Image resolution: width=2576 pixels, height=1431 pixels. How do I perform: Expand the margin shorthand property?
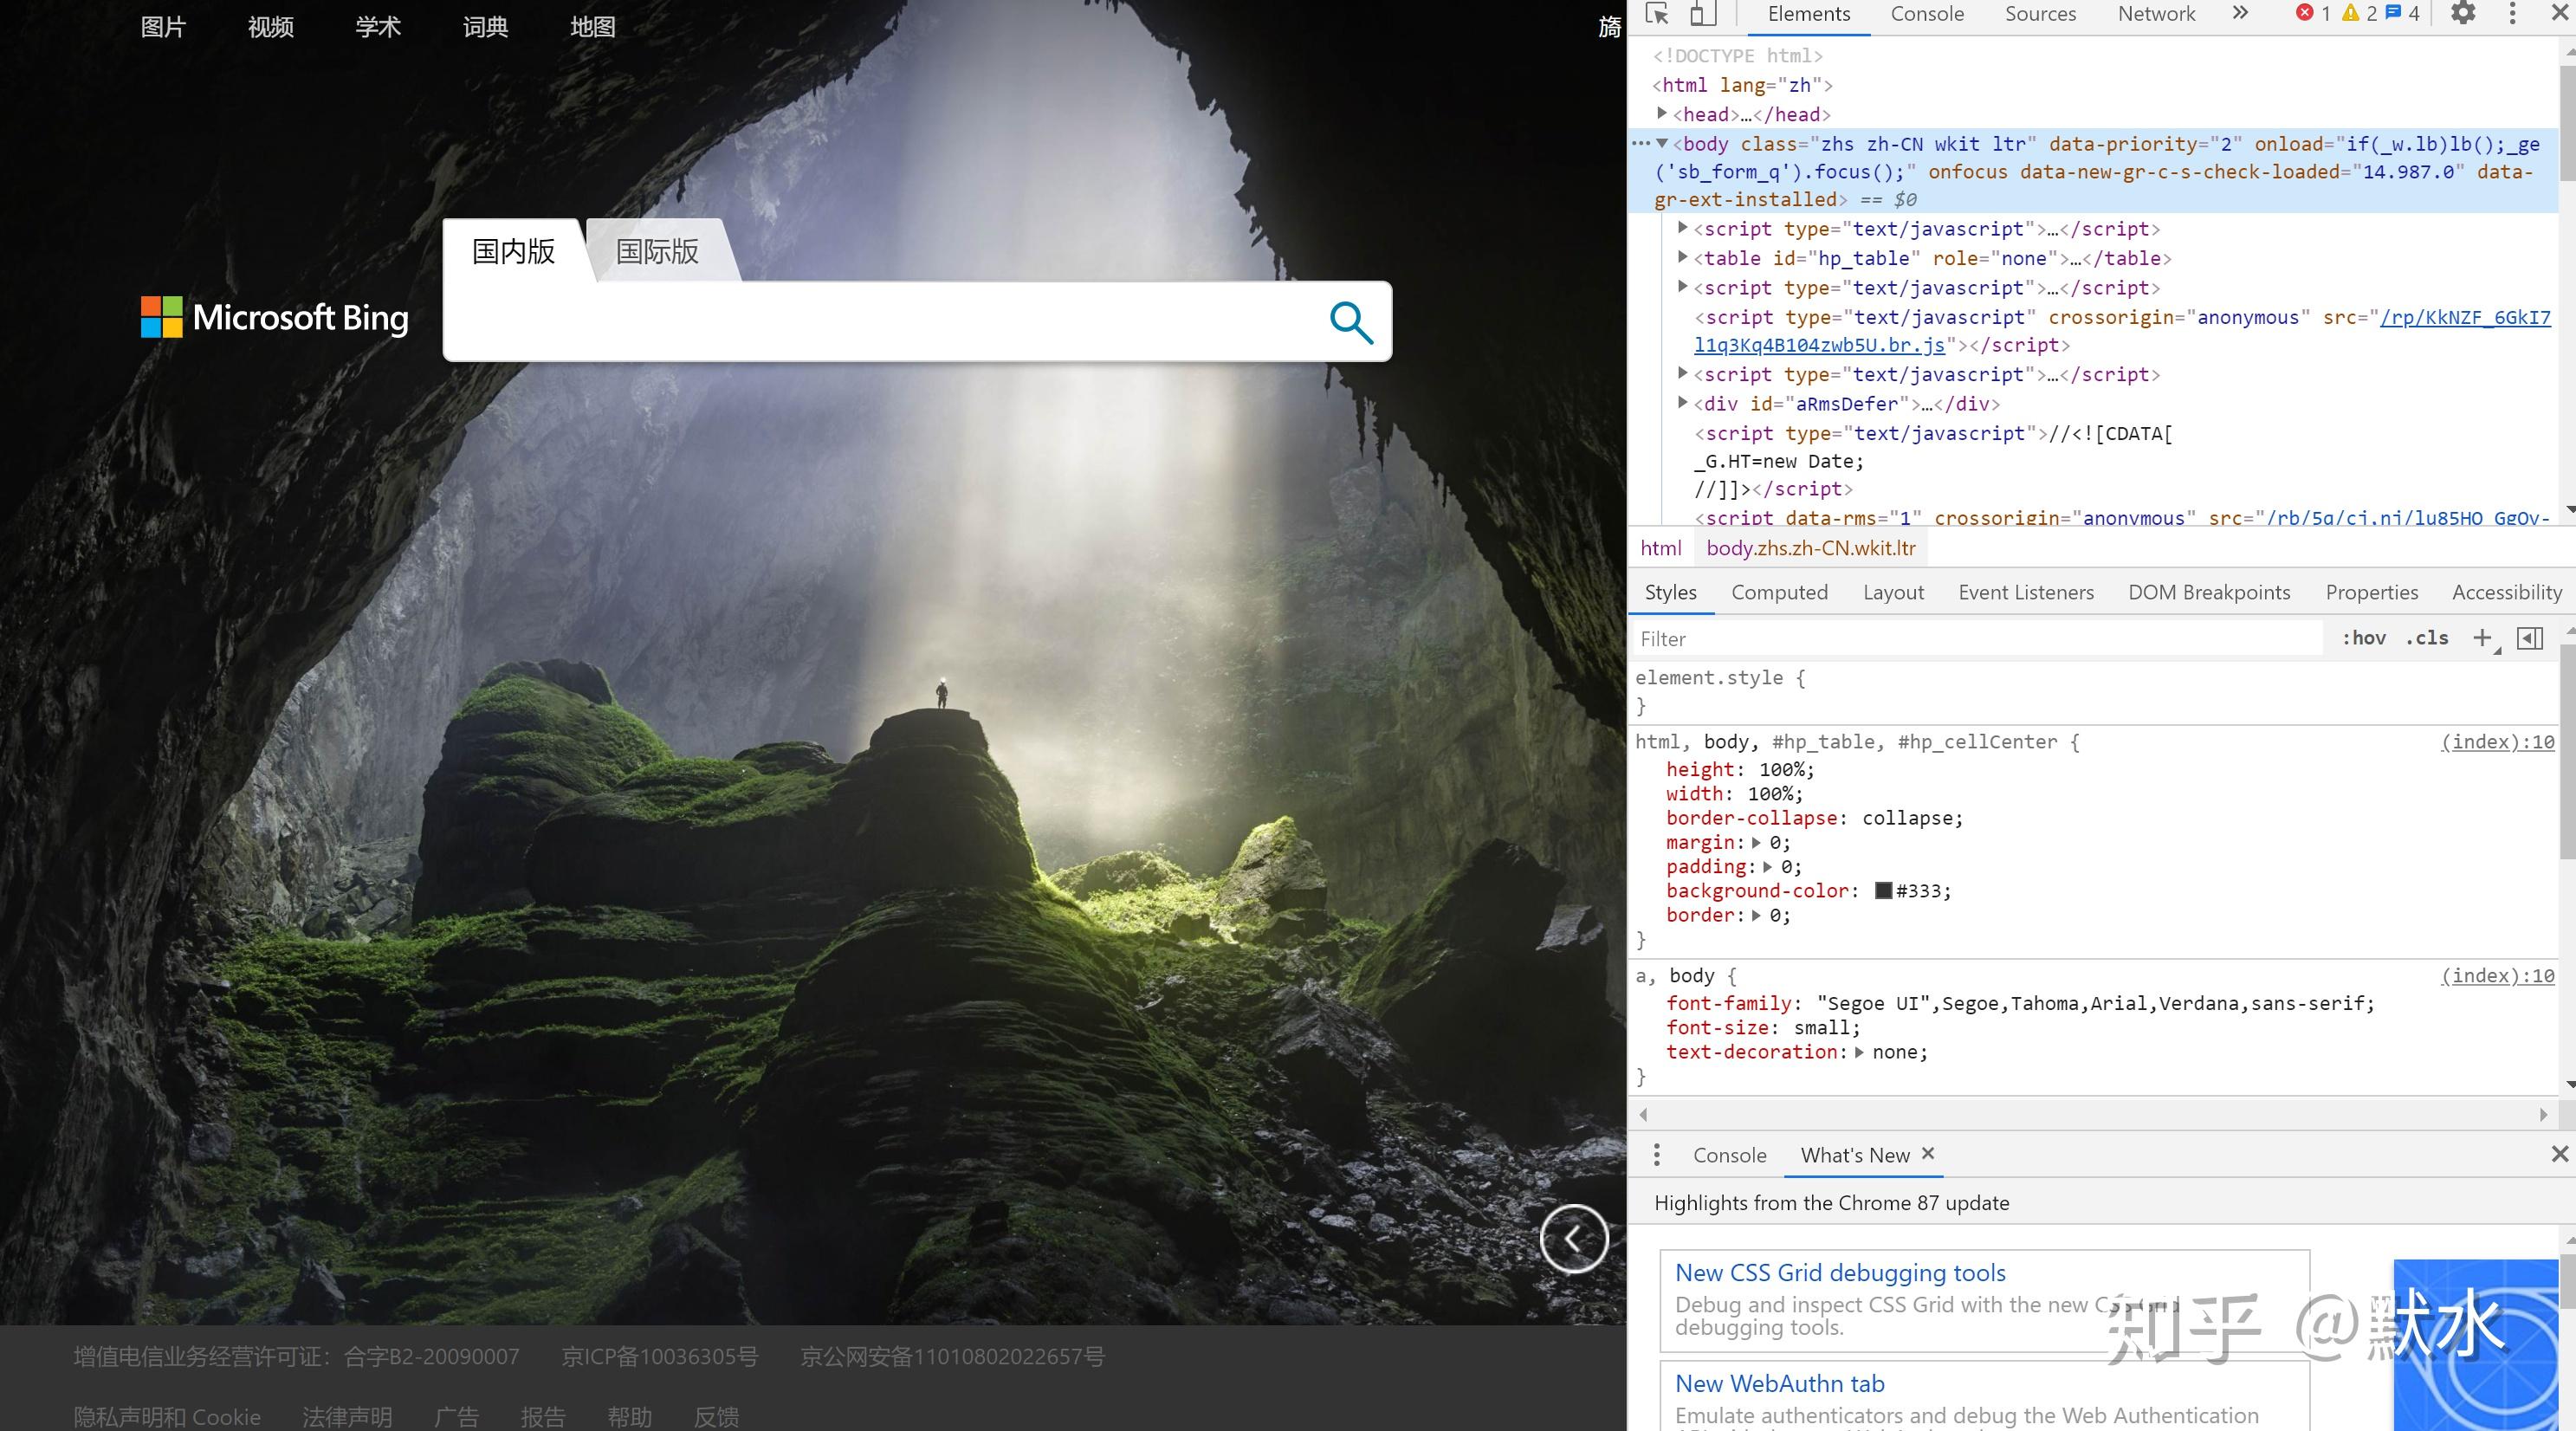[x=1756, y=842]
